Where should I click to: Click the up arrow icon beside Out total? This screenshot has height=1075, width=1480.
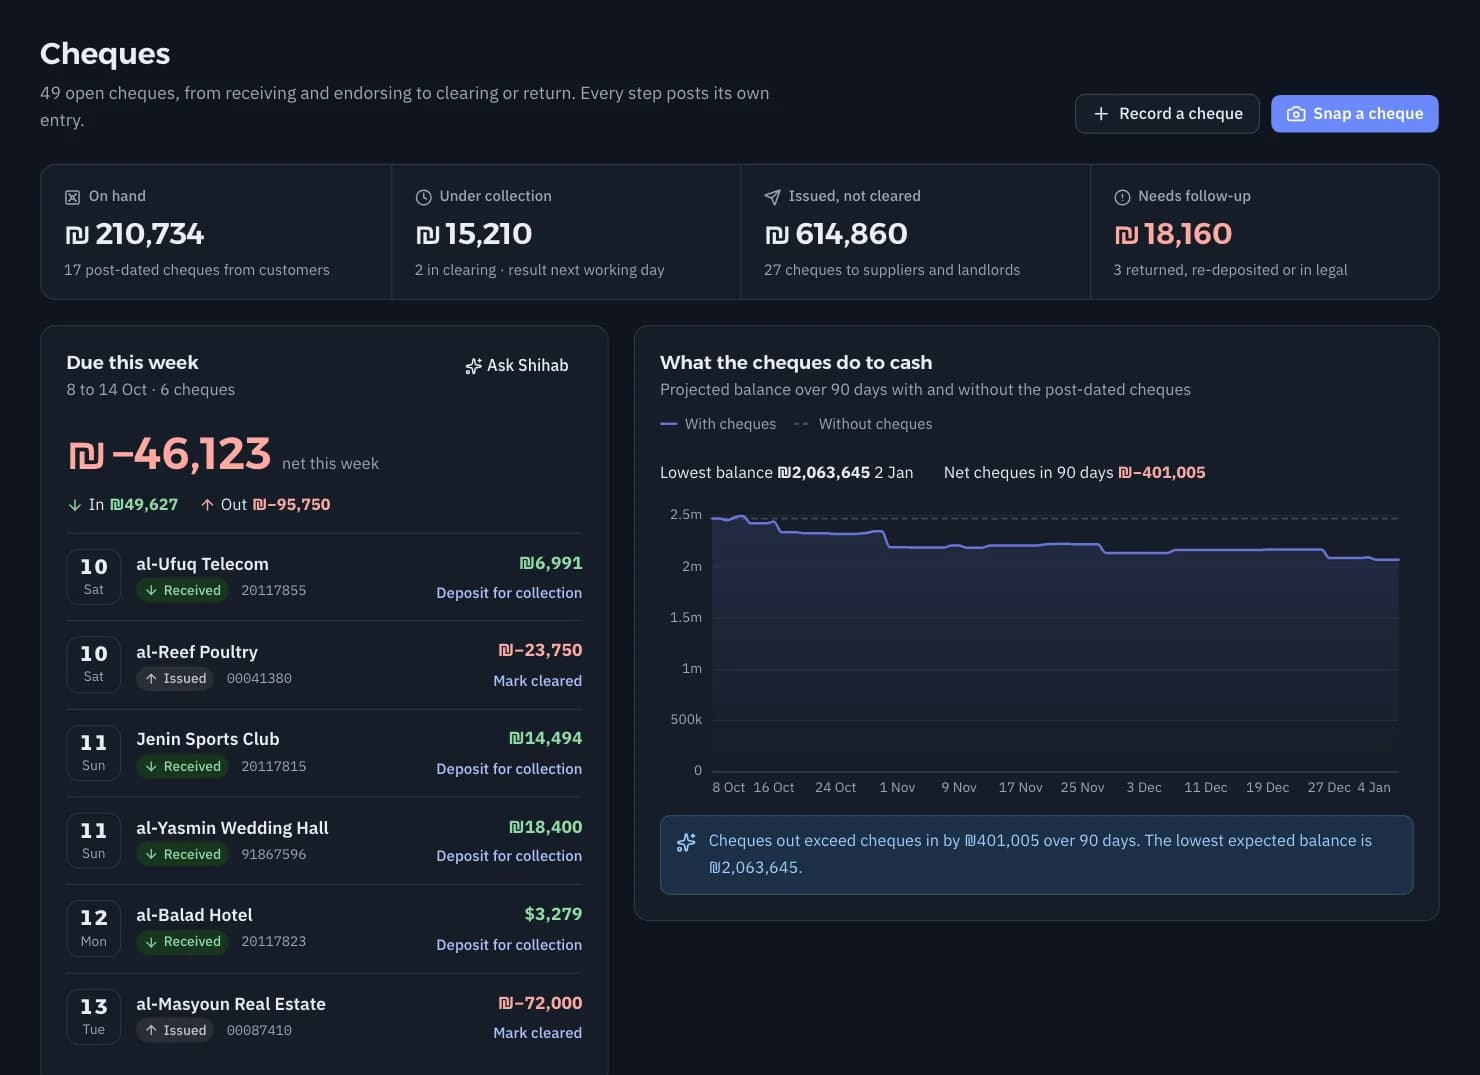coord(207,505)
